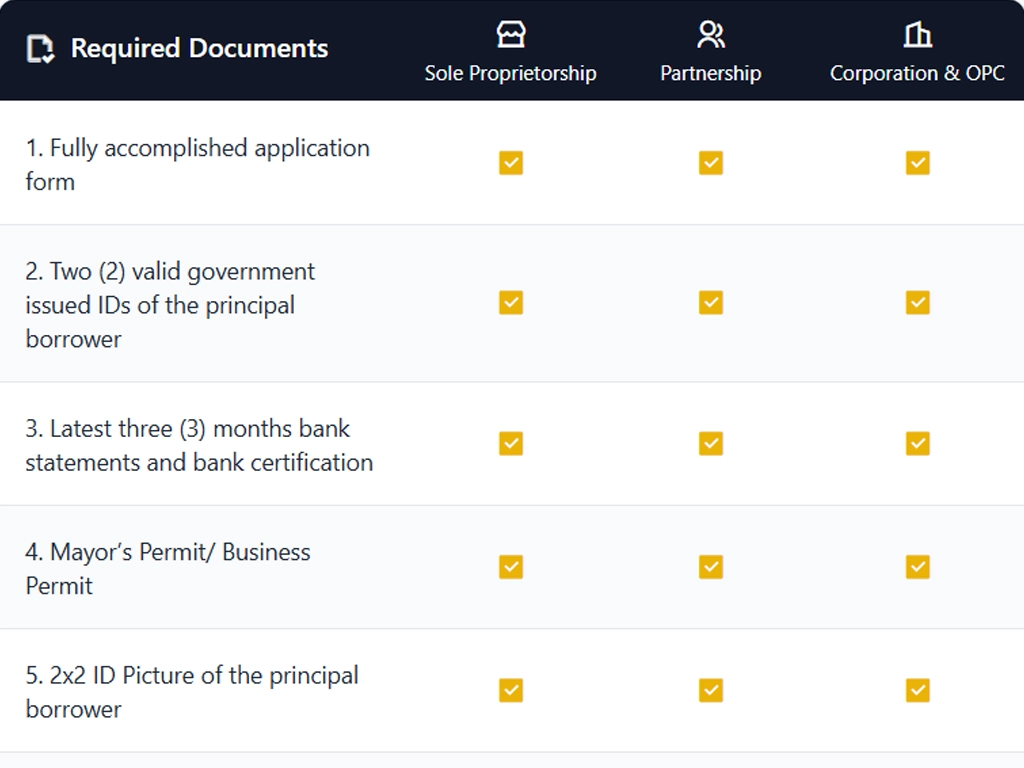Toggle Partnership checkbox for bank statements
The image size is (1024, 768).
(710, 443)
